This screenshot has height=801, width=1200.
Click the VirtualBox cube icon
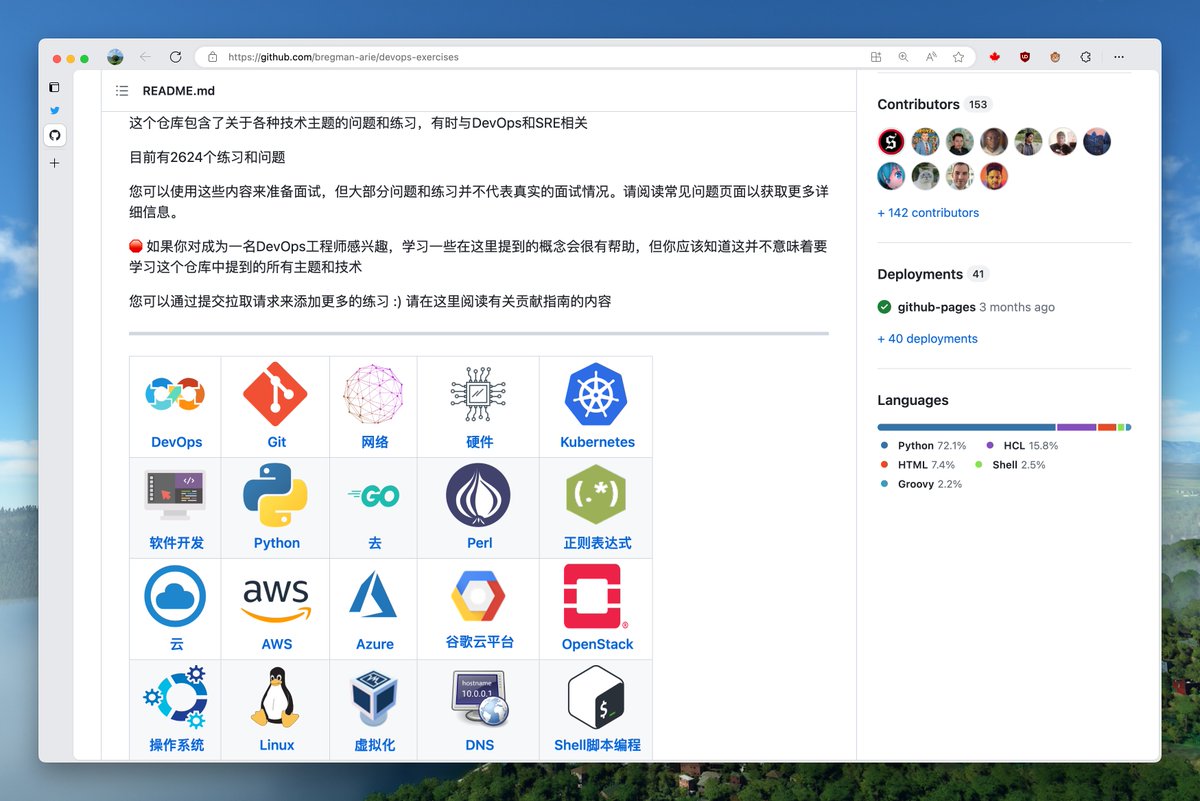tap(375, 697)
